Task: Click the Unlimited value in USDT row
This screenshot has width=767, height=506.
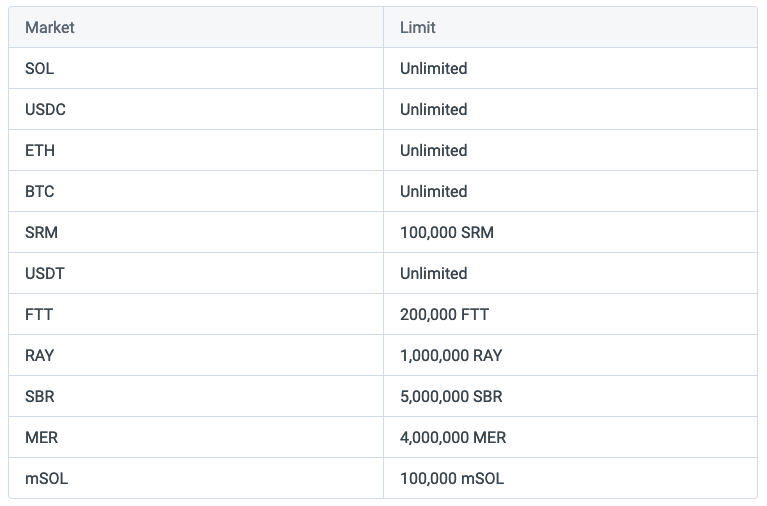Action: pos(433,274)
